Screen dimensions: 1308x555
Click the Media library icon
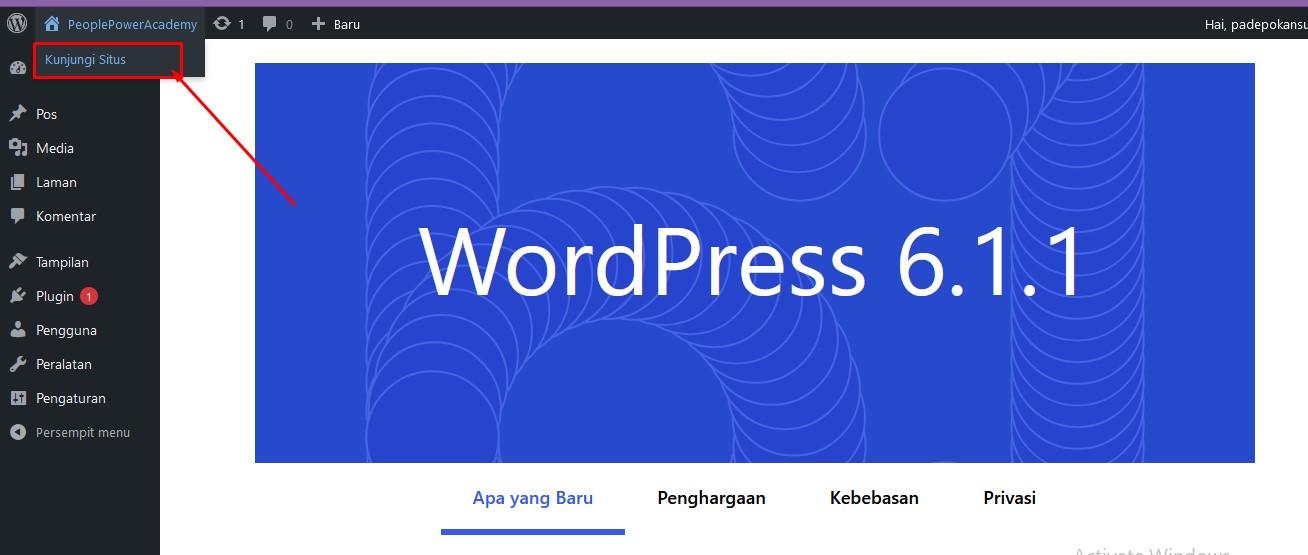coord(18,148)
